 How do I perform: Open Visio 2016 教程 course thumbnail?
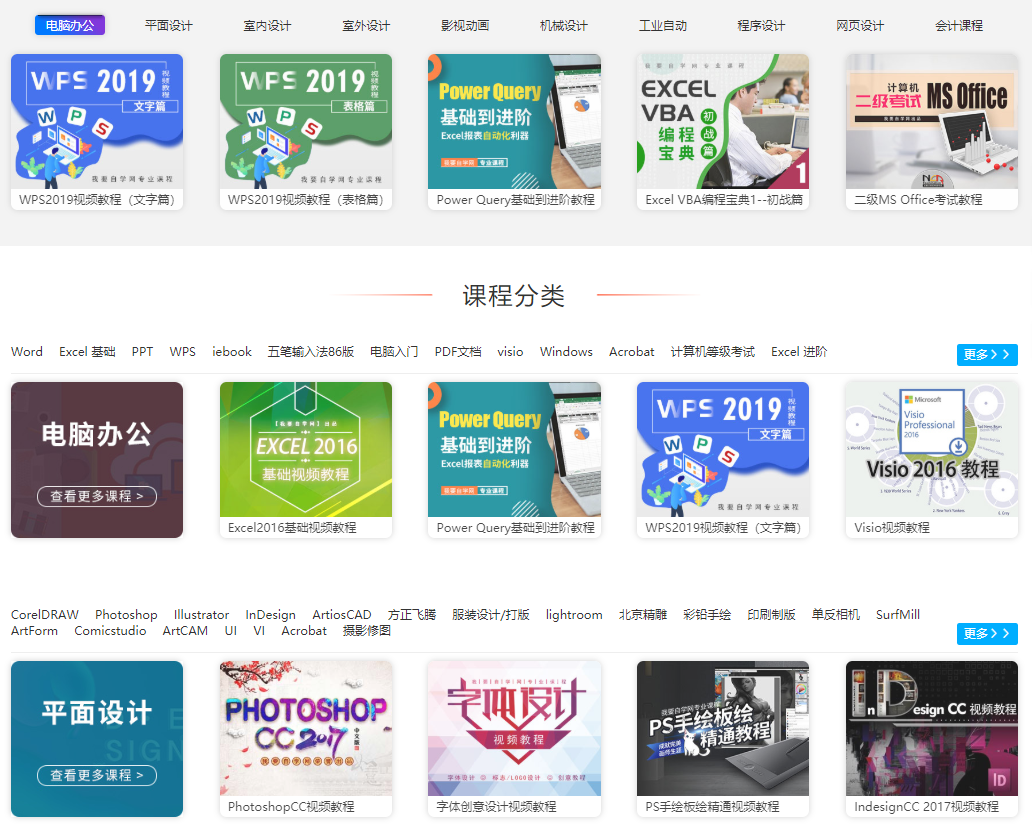pos(932,449)
